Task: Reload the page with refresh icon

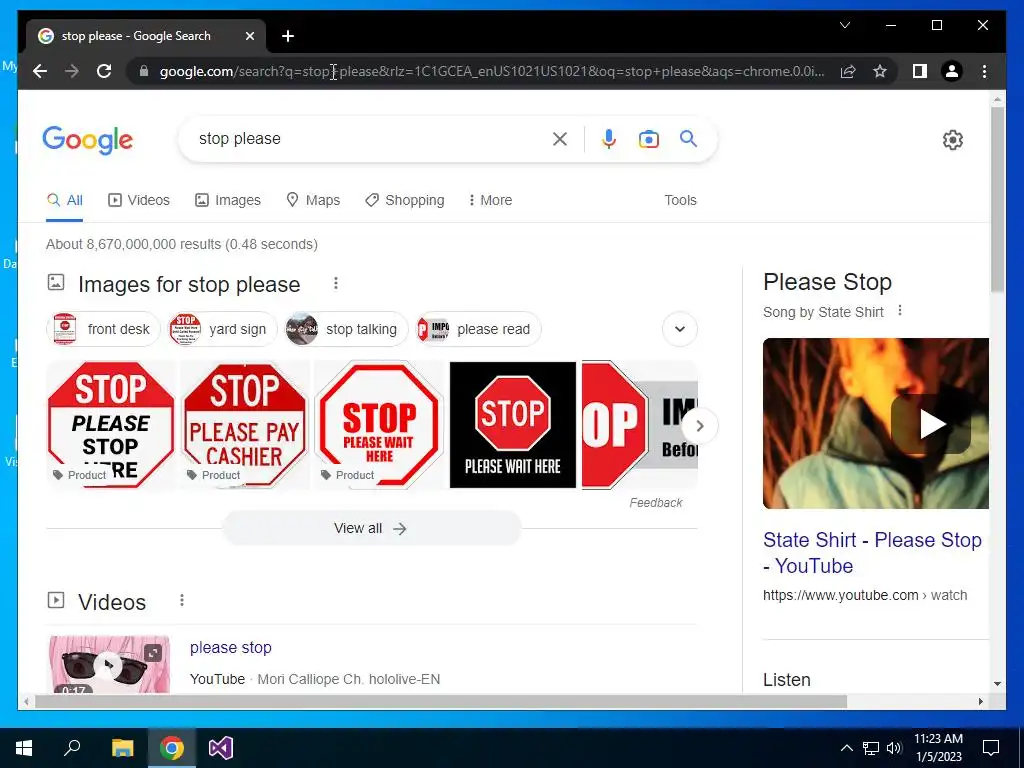Action: [x=104, y=71]
